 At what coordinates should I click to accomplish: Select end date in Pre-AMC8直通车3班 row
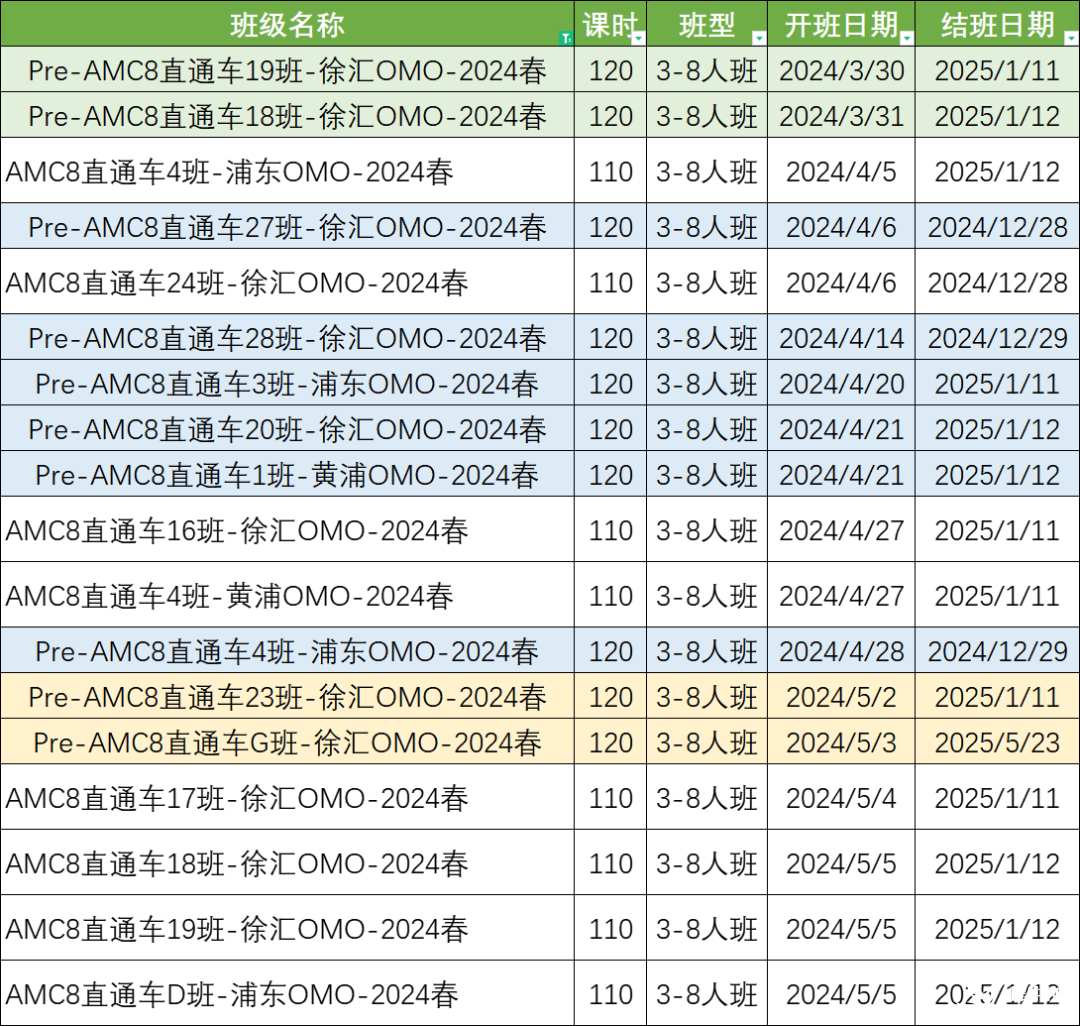click(997, 382)
